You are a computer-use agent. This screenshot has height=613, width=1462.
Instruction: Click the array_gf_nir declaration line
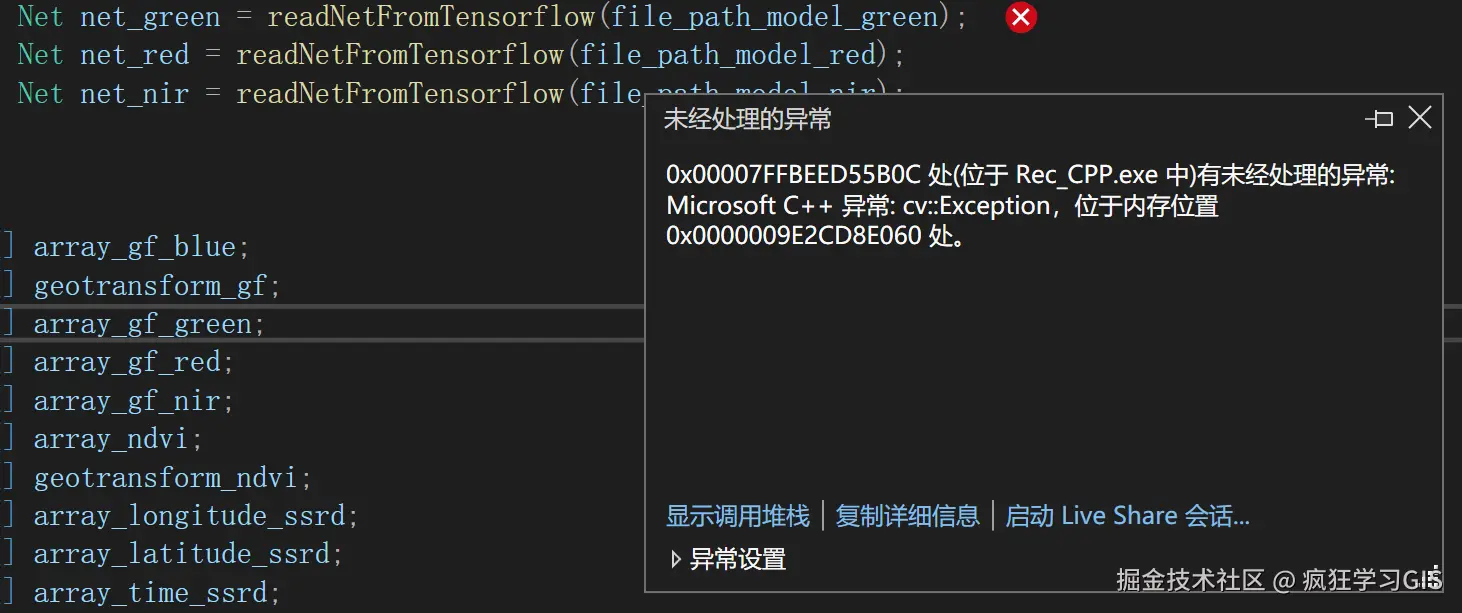[x=133, y=401]
